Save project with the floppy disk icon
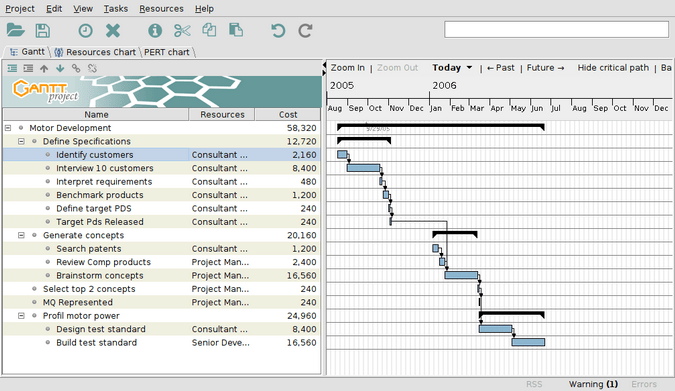Screen dimensions: 675x391 [43, 30]
